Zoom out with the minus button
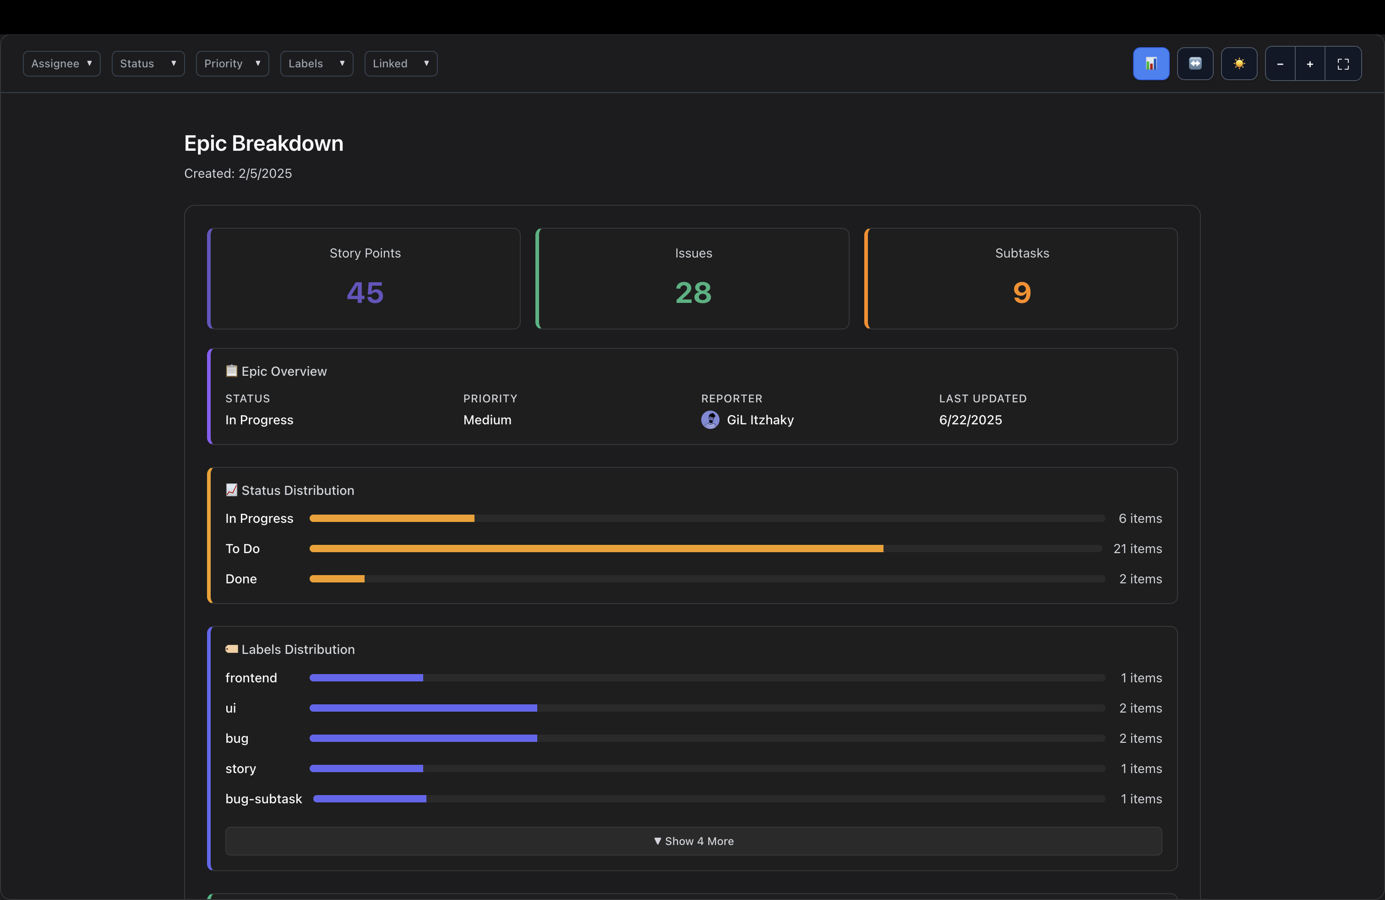 [x=1280, y=64]
